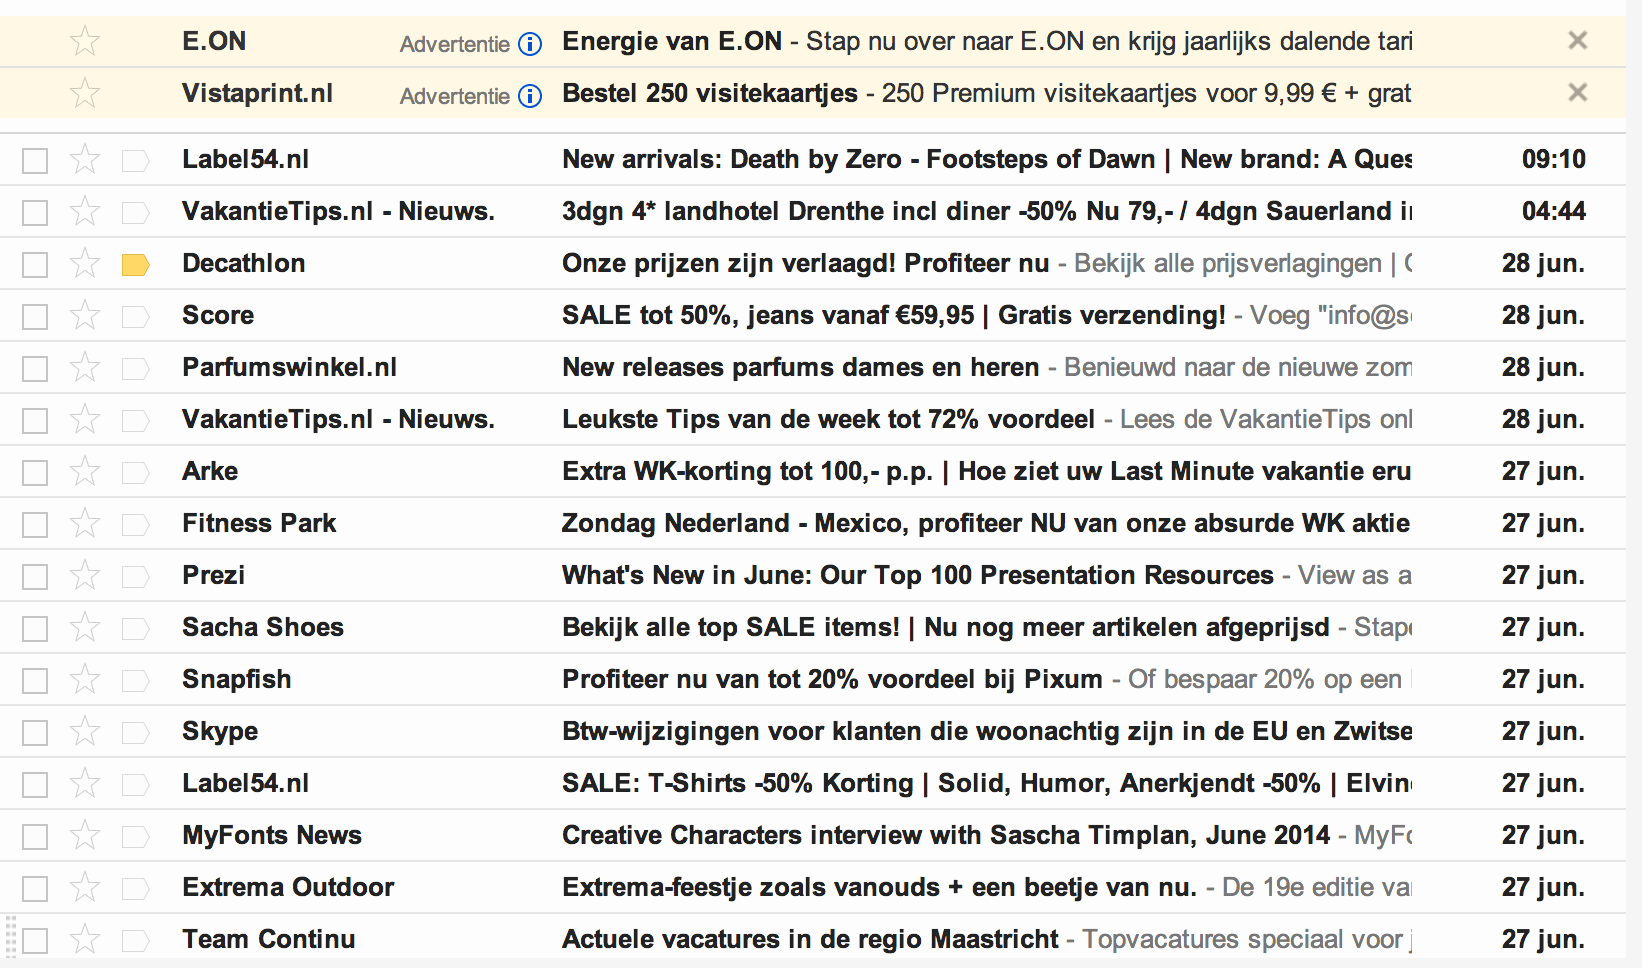Open Creative Characters interview email
This screenshot has width=1642, height=968.
click(987, 835)
